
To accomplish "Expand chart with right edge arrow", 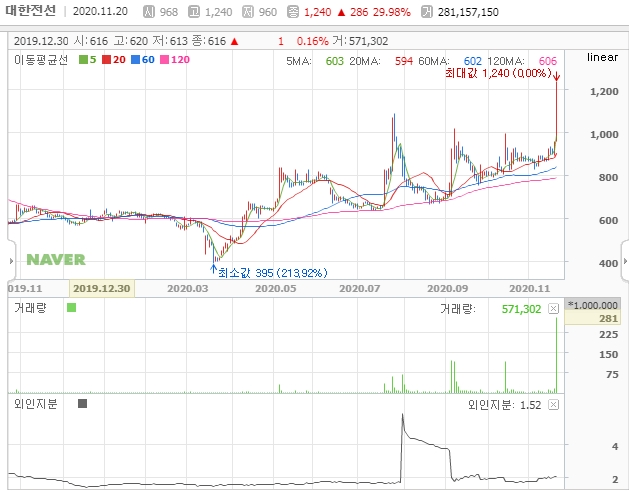I will tap(625, 261).
